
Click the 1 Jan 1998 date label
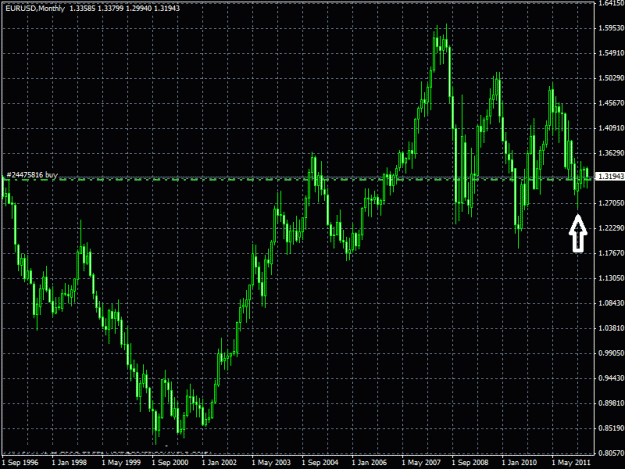(70, 463)
